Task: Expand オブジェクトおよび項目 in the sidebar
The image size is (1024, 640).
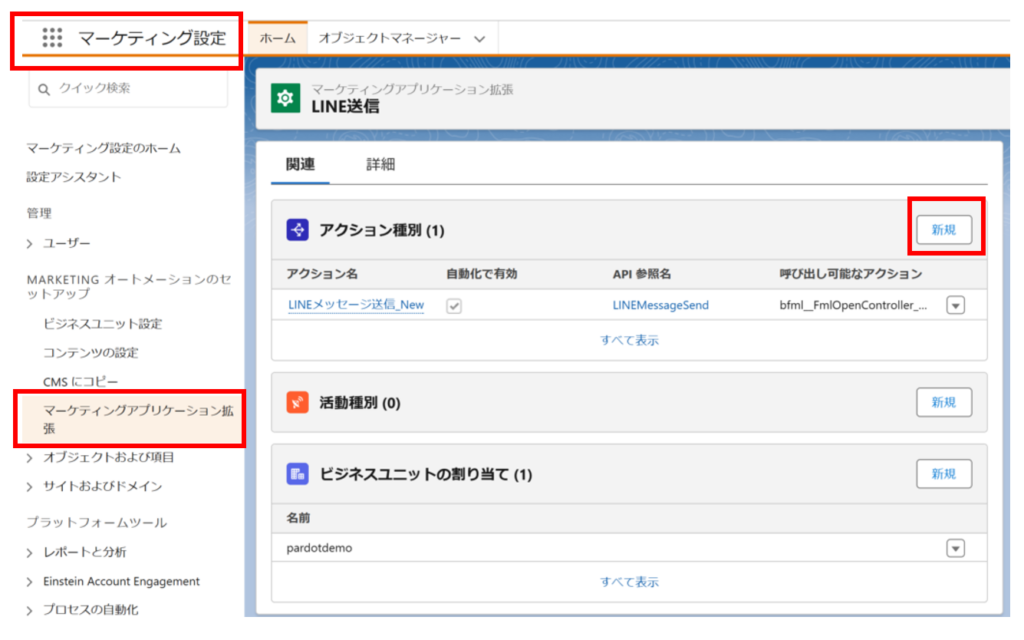Action: point(30,458)
